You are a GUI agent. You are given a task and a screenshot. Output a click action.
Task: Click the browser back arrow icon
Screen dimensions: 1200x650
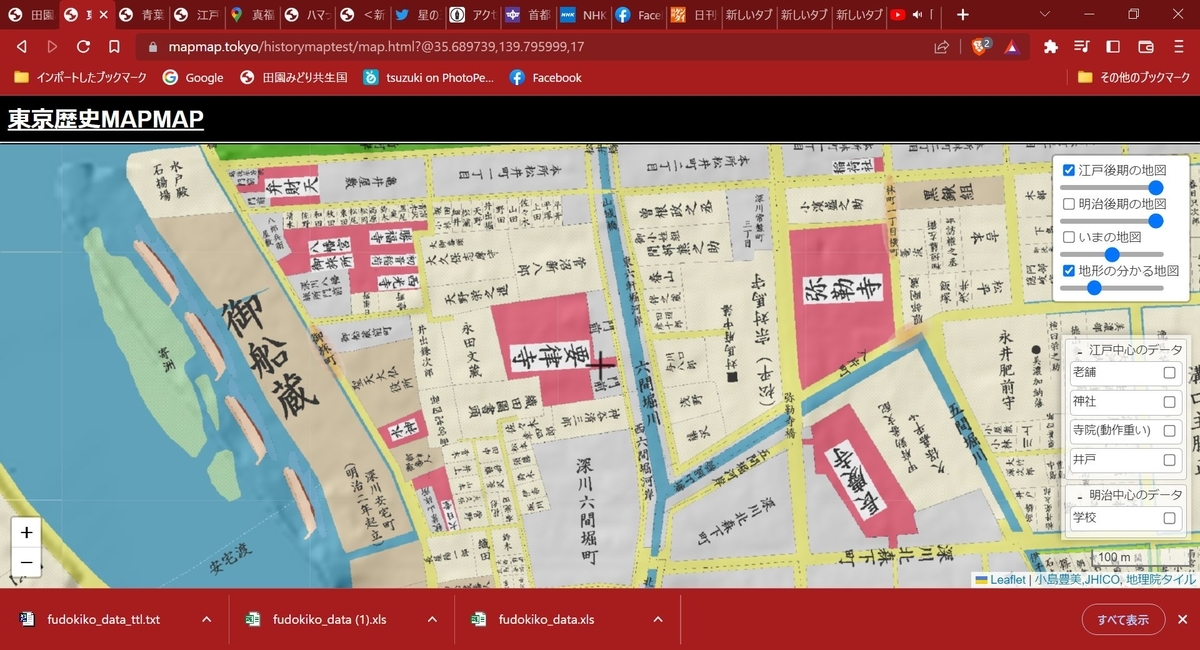[21, 46]
